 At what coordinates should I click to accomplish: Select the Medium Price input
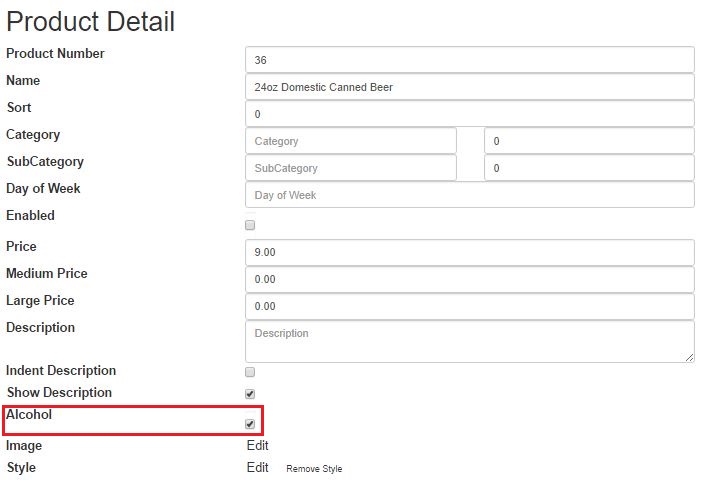tap(470, 279)
